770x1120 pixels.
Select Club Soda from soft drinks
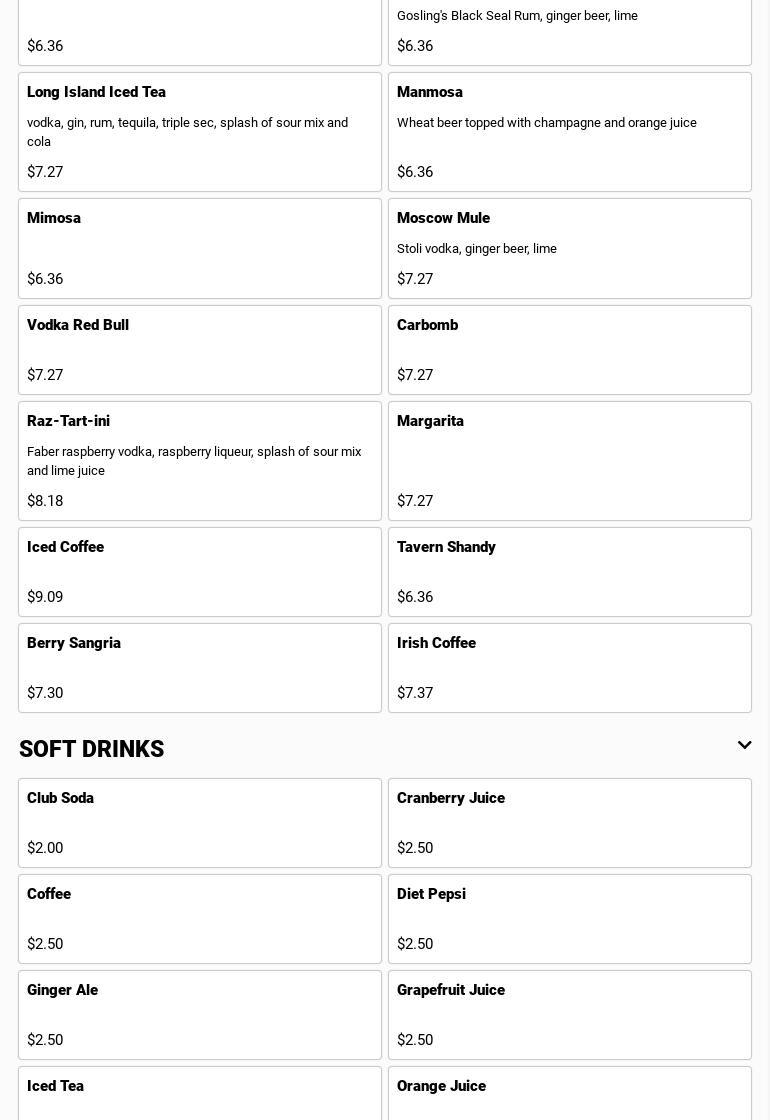coord(200,823)
